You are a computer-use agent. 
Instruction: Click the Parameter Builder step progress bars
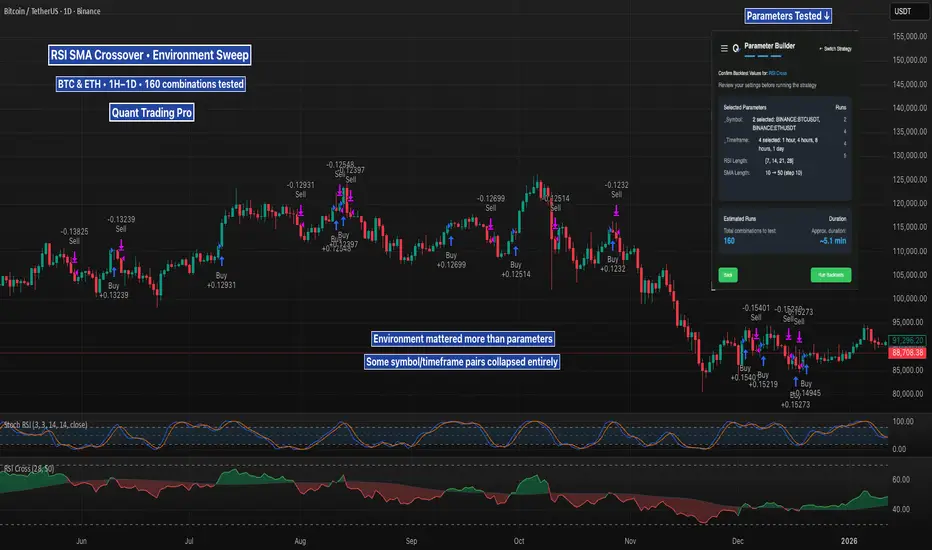tap(763, 56)
